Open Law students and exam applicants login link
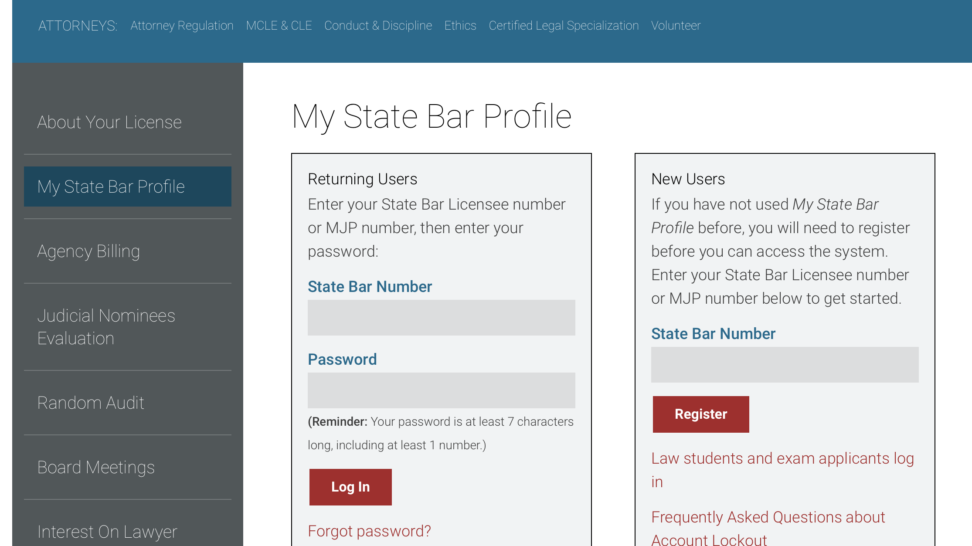The width and height of the screenshot is (972, 546). pos(782,470)
